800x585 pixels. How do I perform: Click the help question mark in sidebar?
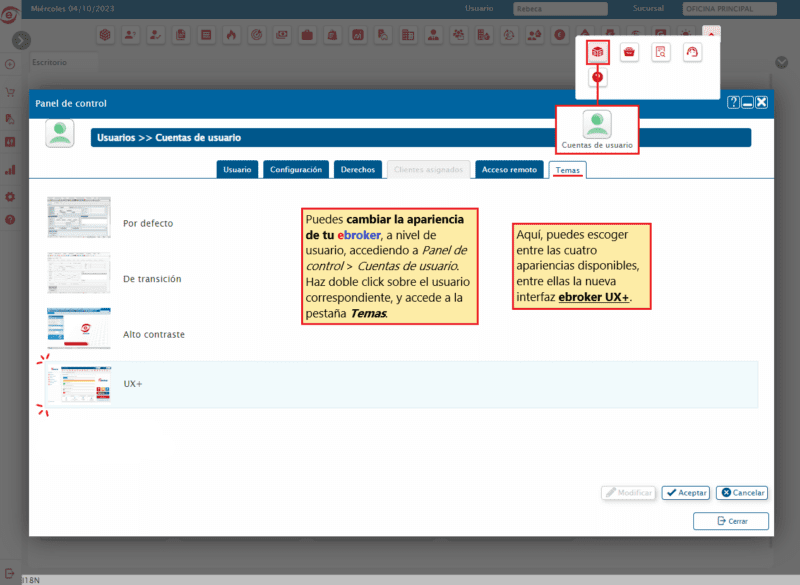[10, 219]
